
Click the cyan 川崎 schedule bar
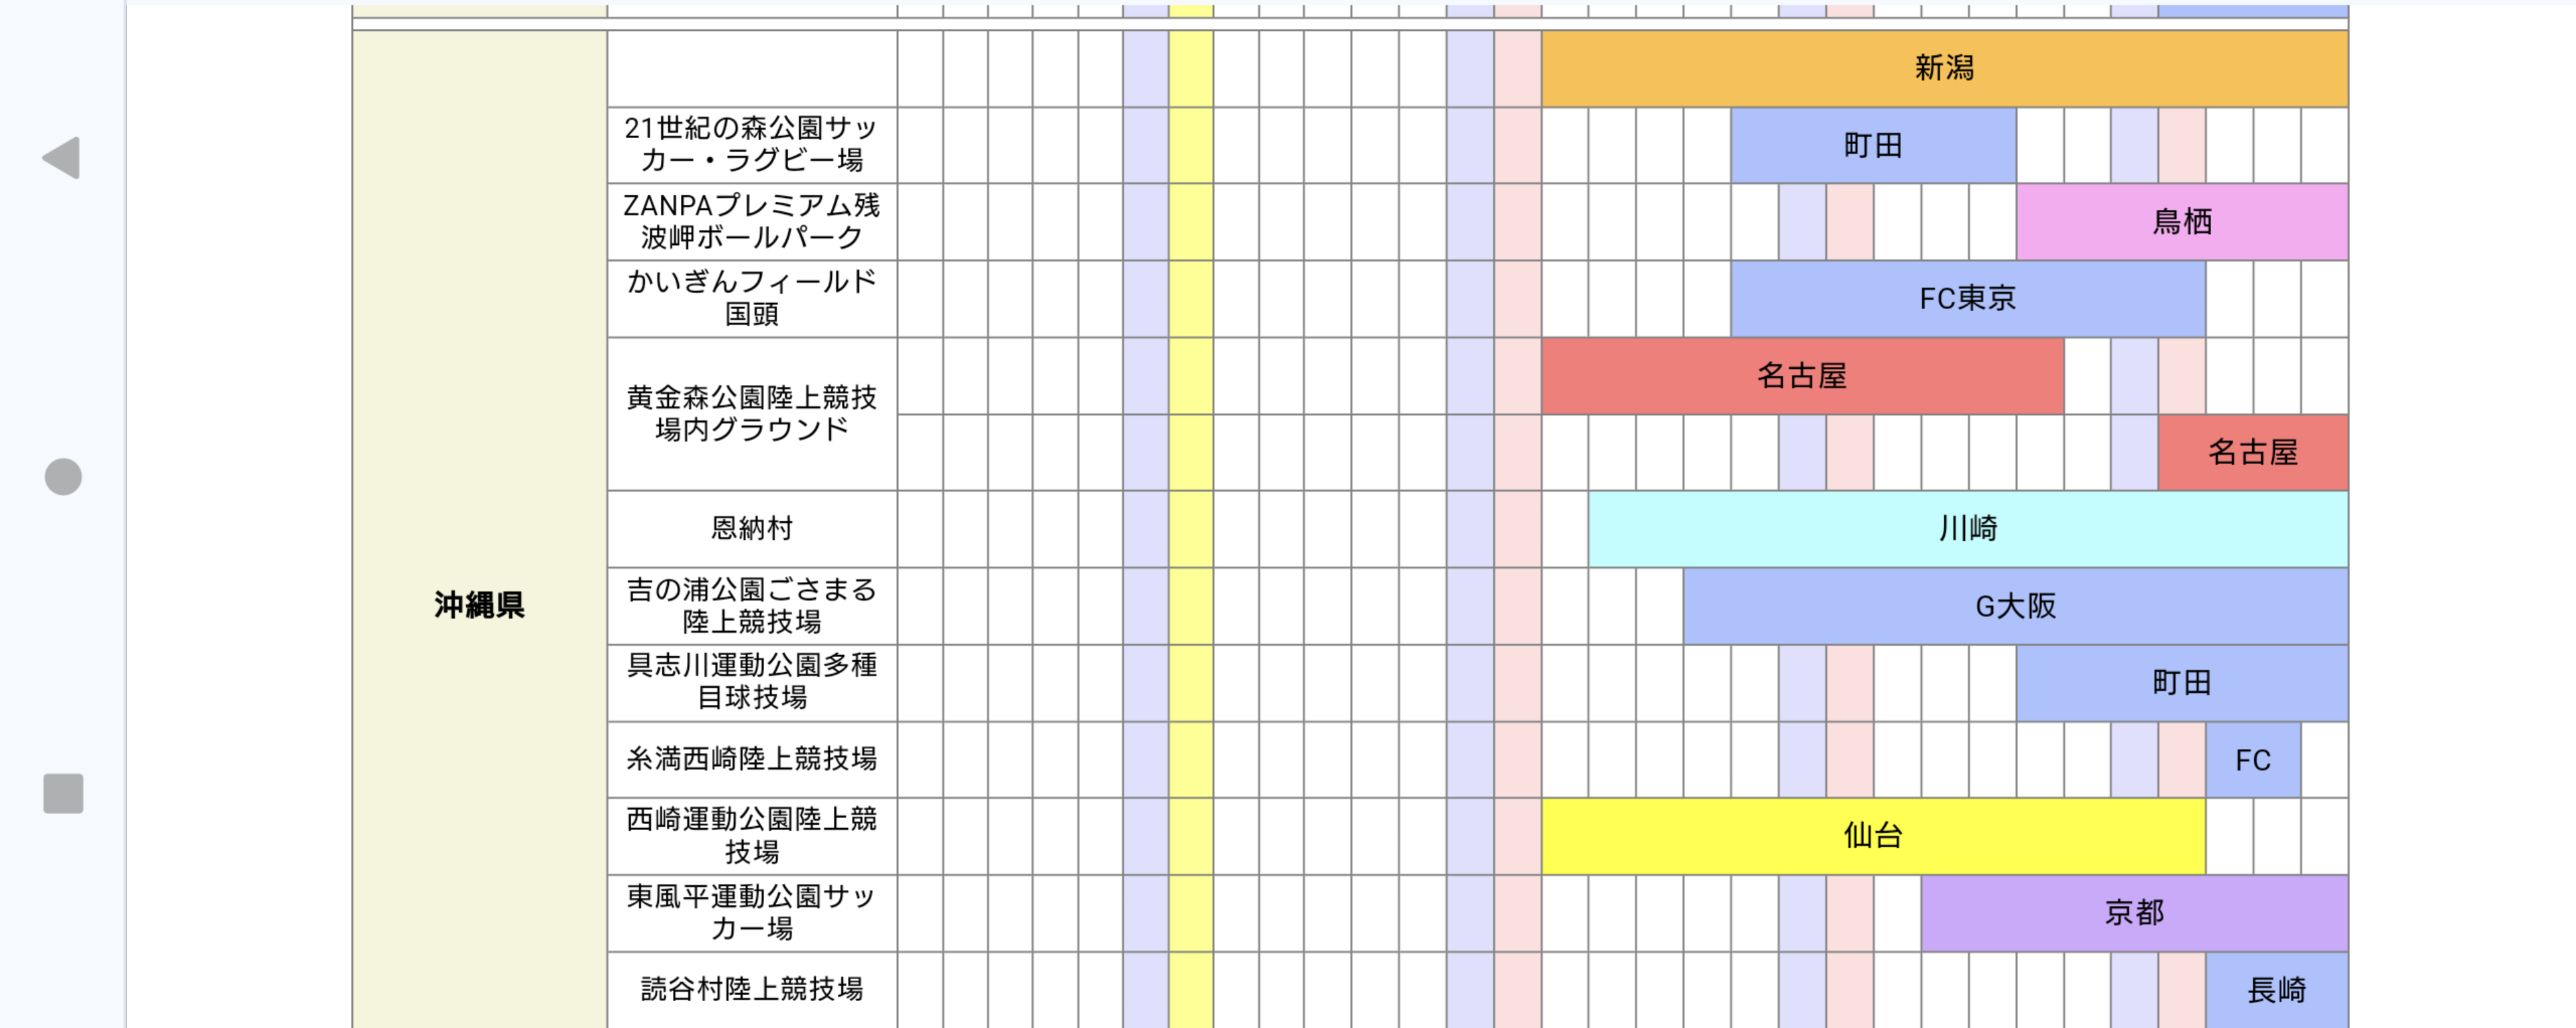pos(1968,529)
